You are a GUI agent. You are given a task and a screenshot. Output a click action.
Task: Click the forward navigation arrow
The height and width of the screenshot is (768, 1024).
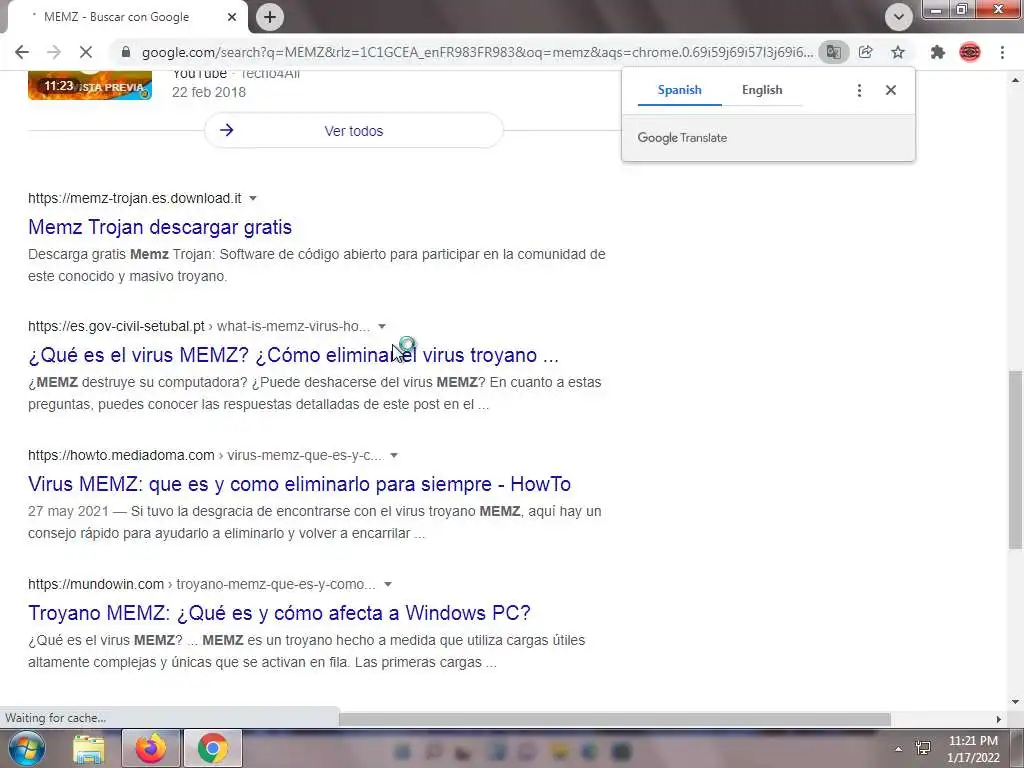(x=54, y=52)
